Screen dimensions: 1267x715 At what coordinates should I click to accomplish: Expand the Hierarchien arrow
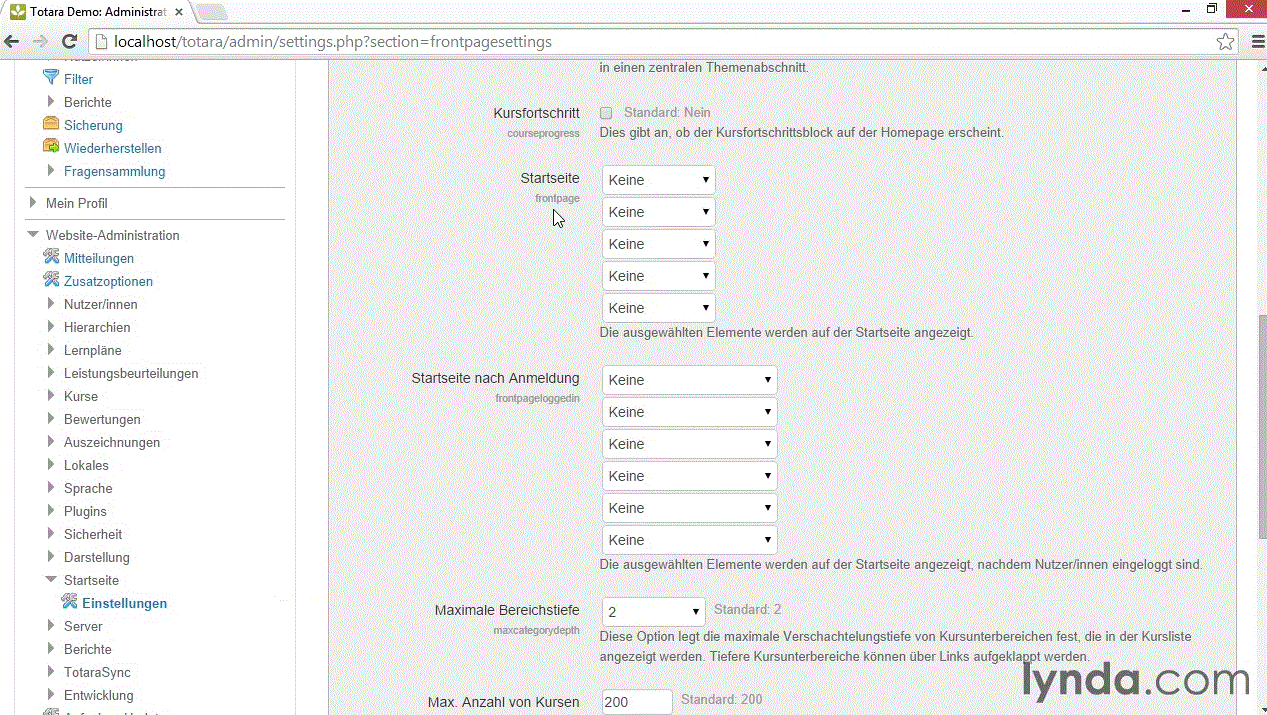[51, 327]
